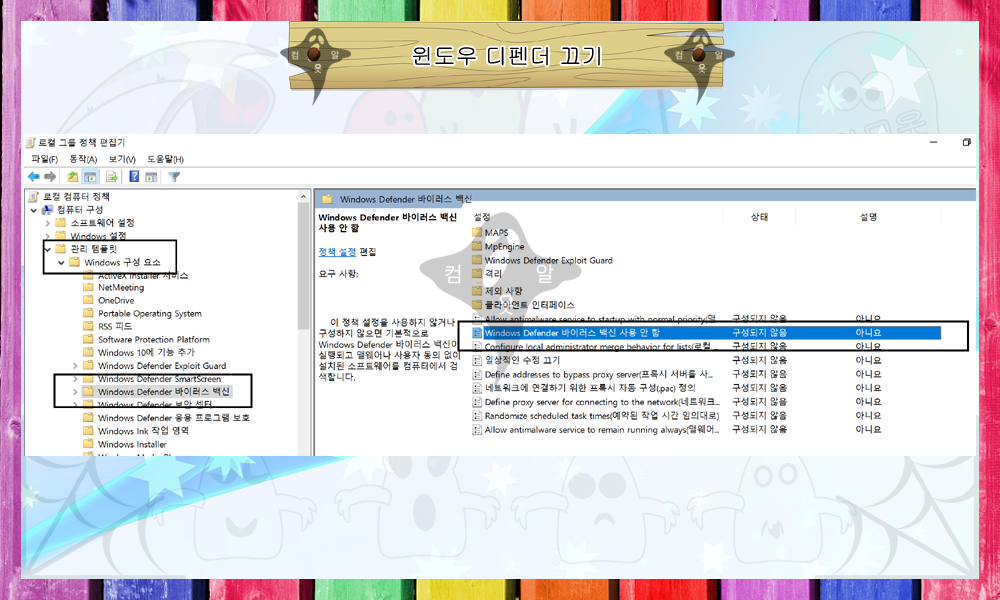1000x600 pixels.
Task: Expand Windows Defender Exploit Guard tree node
Action: click(x=75, y=366)
